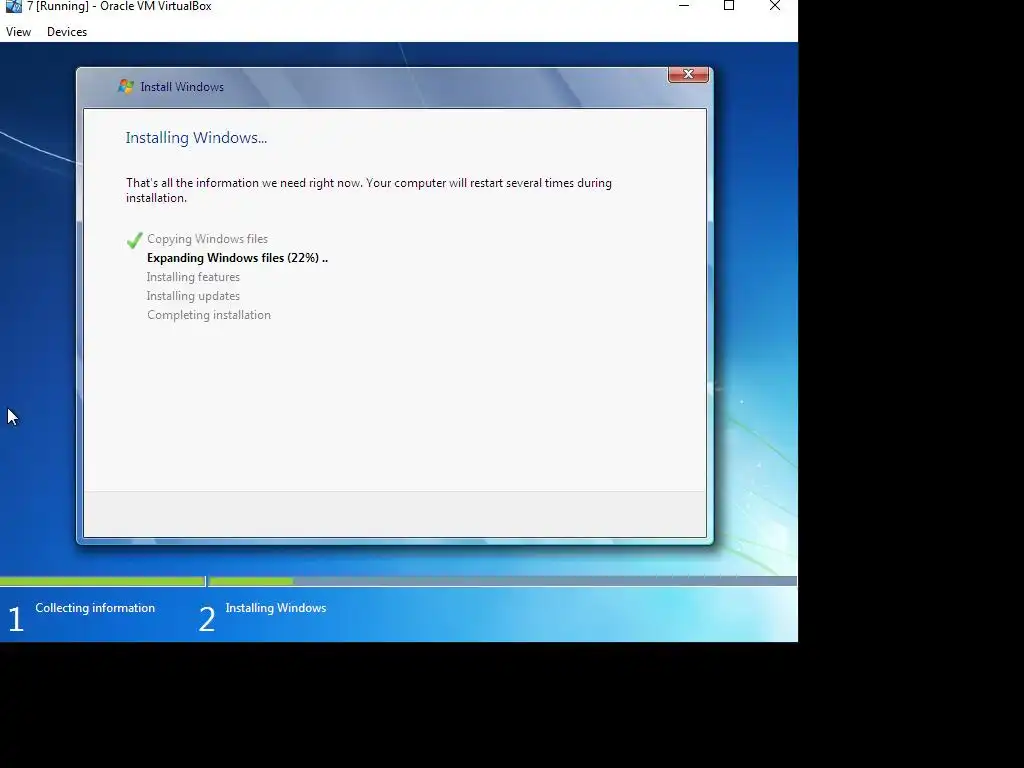Click the 'Collecting information' stage label

(x=95, y=608)
